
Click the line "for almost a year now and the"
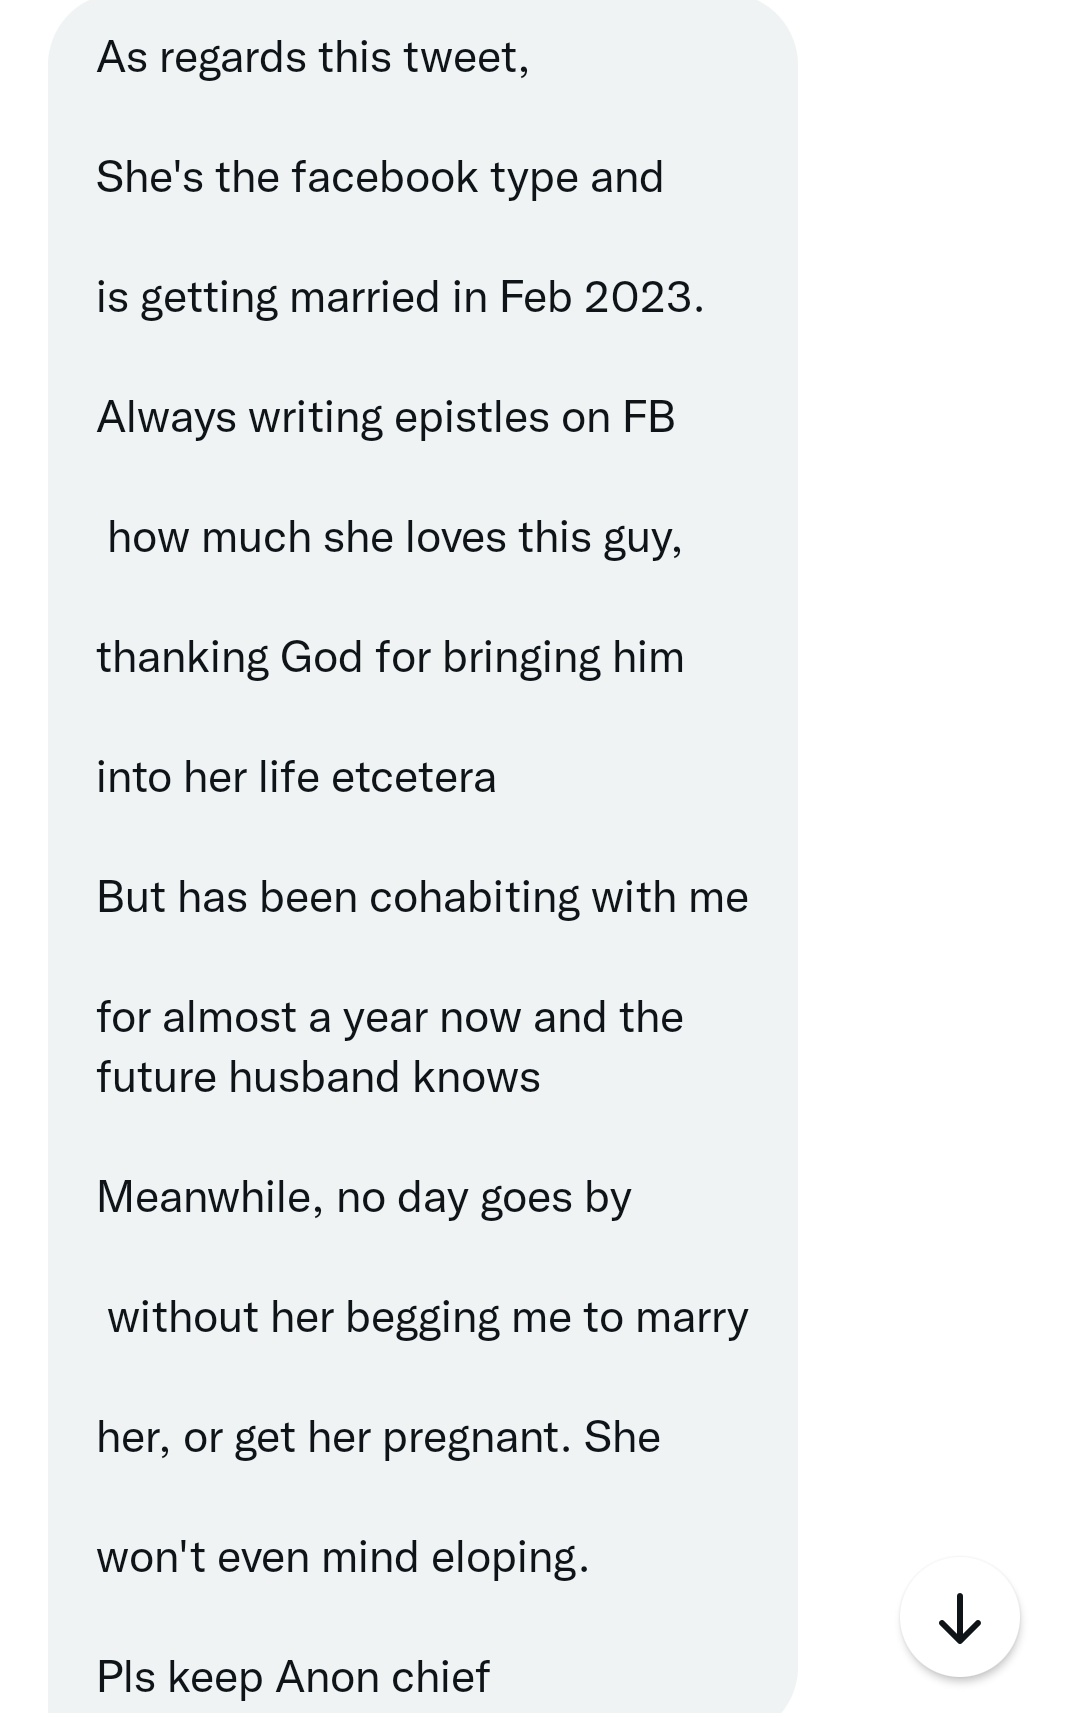point(390,1018)
